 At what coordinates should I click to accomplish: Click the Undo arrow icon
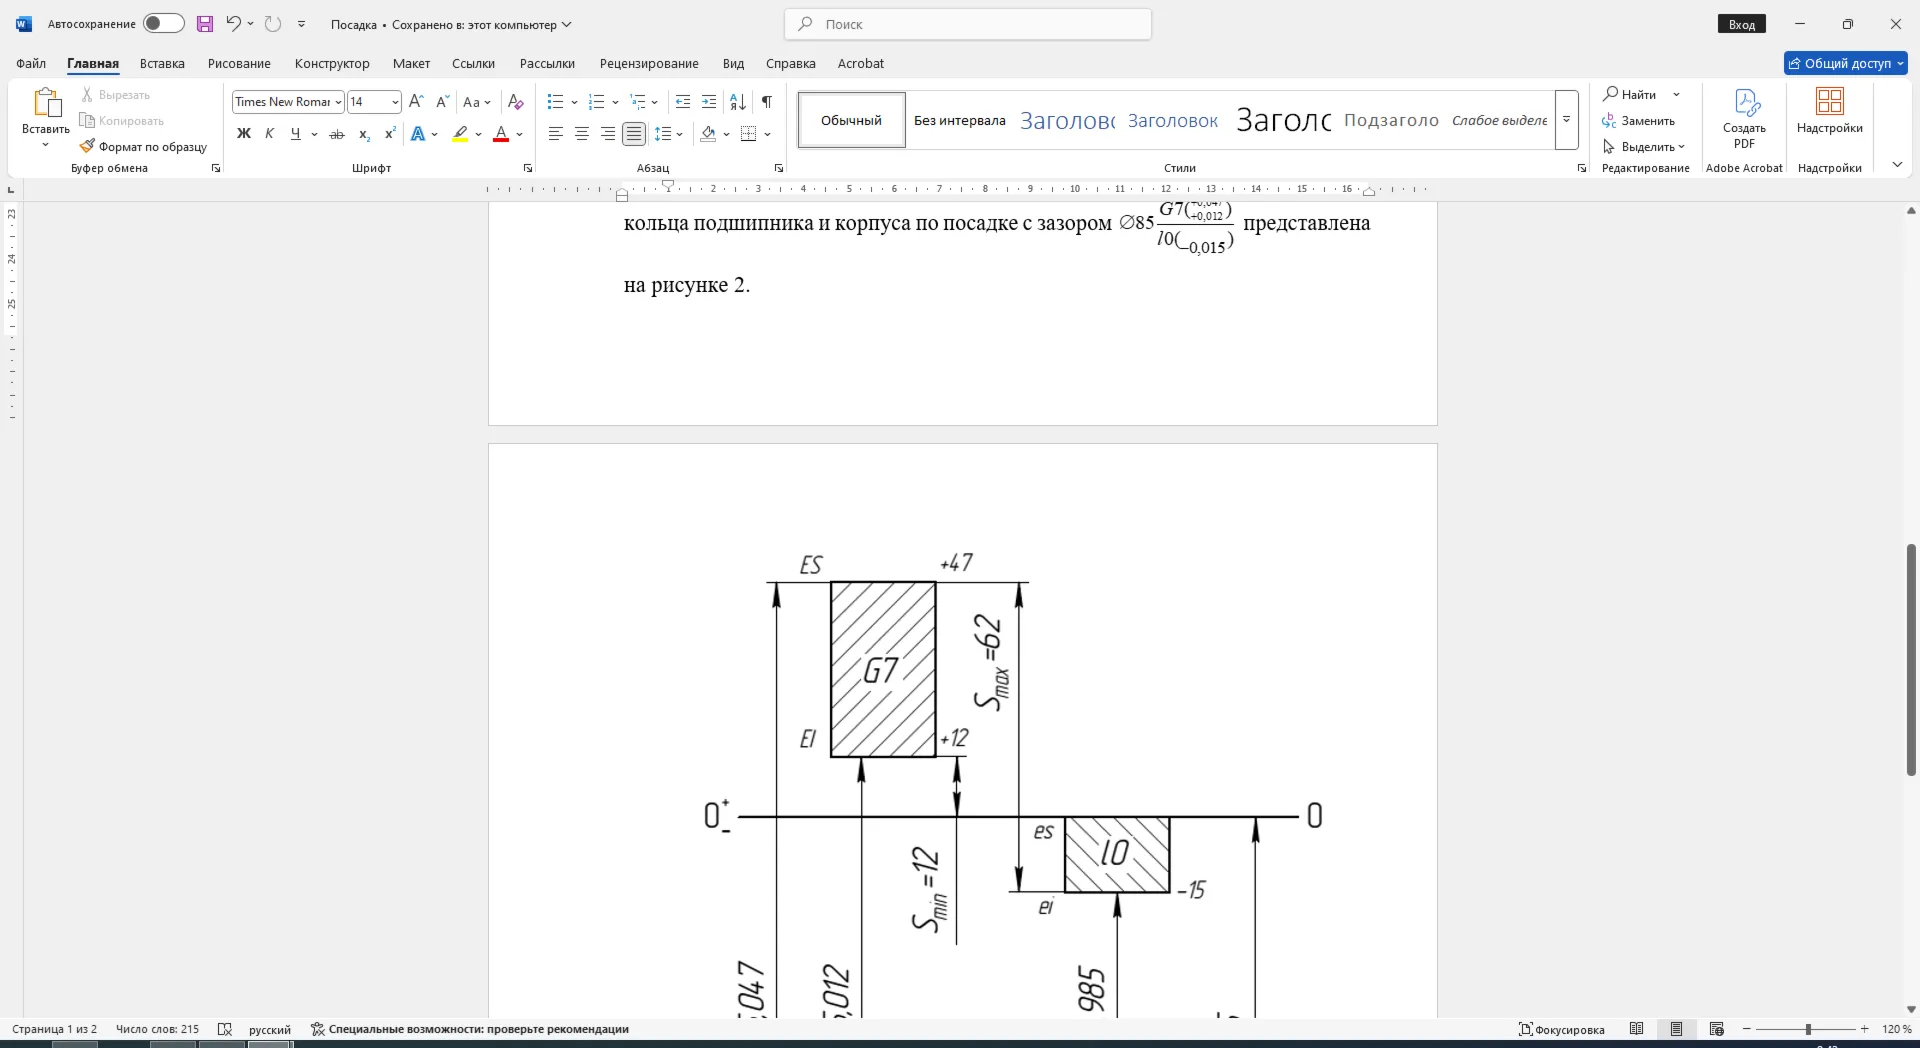[x=233, y=24]
